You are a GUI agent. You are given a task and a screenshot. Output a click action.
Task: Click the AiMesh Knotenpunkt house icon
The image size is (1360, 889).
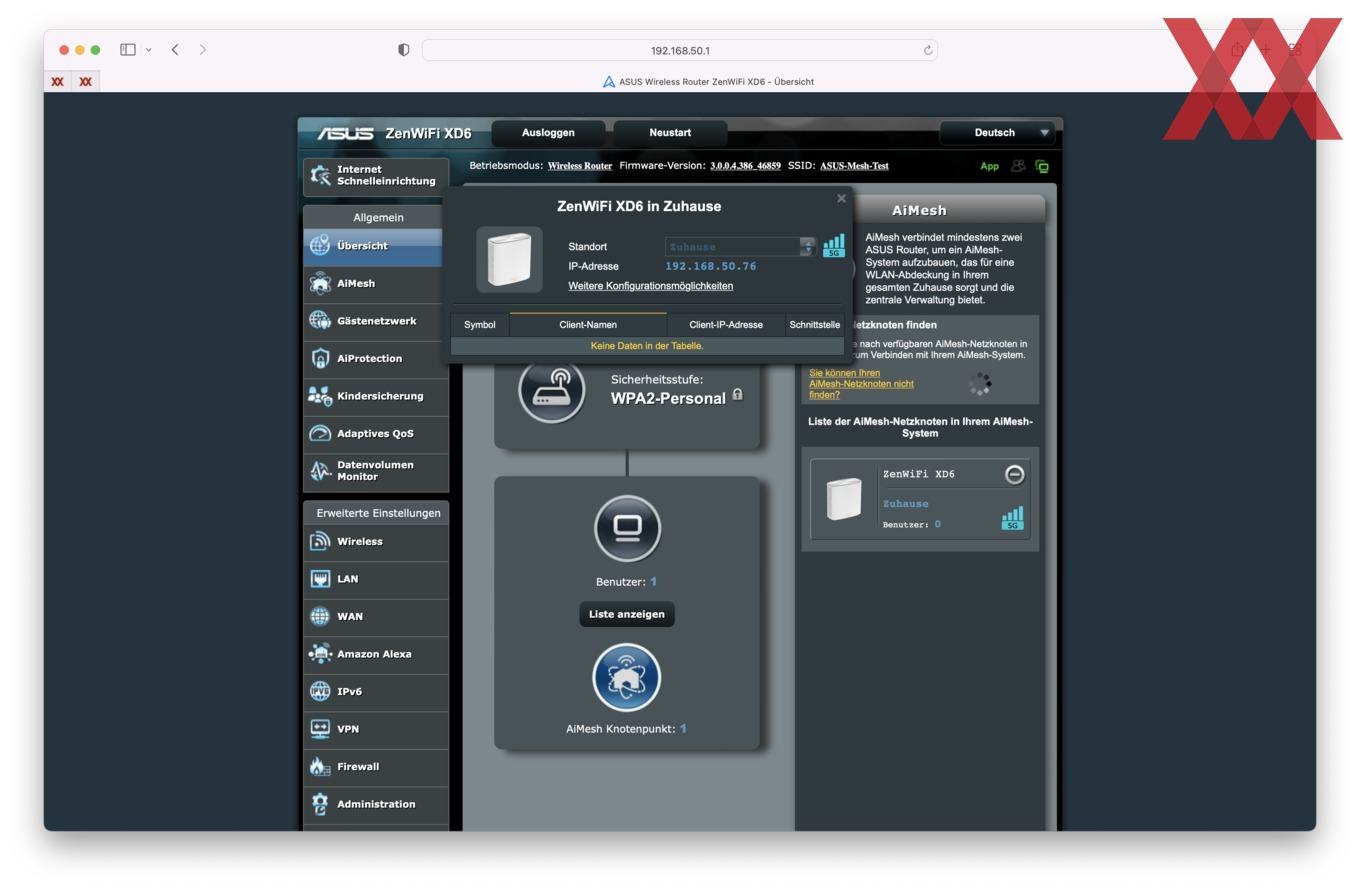(627, 677)
